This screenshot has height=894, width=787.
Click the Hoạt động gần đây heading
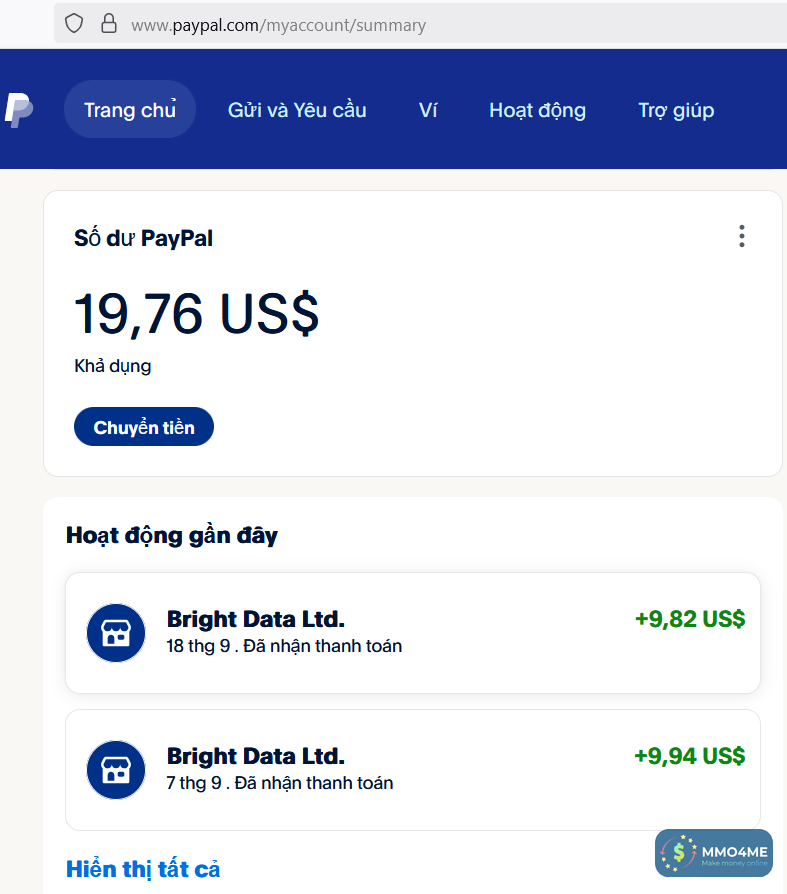[x=172, y=536]
